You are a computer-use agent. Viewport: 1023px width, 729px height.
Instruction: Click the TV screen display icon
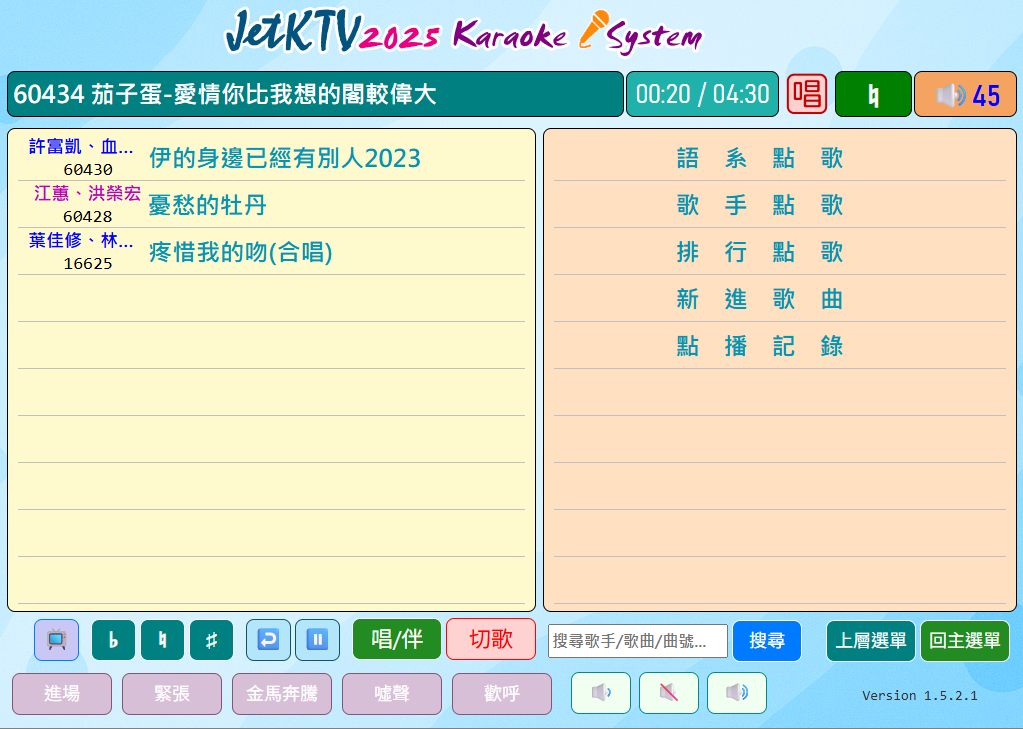[x=57, y=640]
